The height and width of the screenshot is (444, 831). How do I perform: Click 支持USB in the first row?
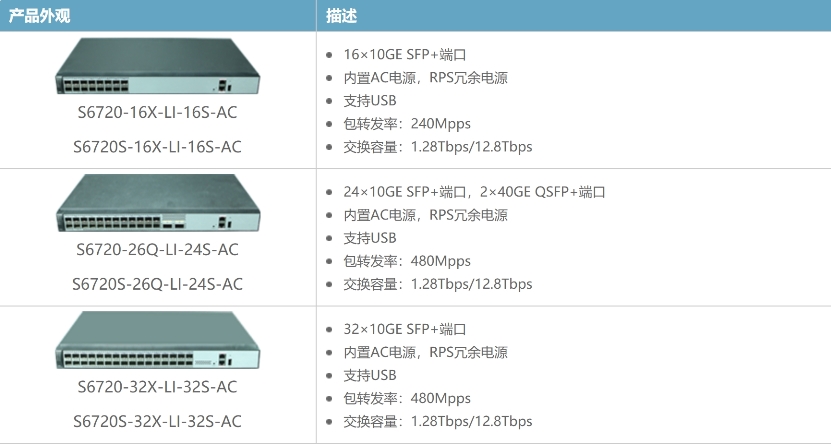[x=370, y=101]
